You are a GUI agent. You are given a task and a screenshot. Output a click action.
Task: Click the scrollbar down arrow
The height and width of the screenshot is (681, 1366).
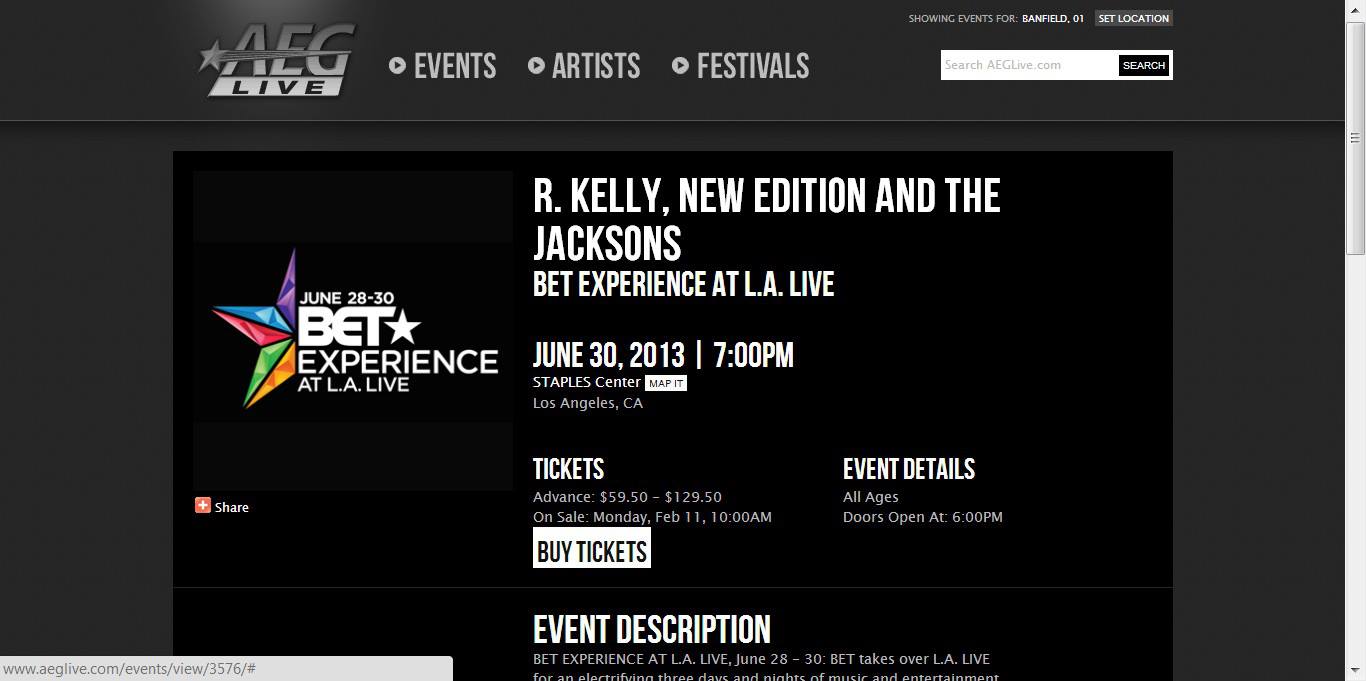(x=1356, y=671)
